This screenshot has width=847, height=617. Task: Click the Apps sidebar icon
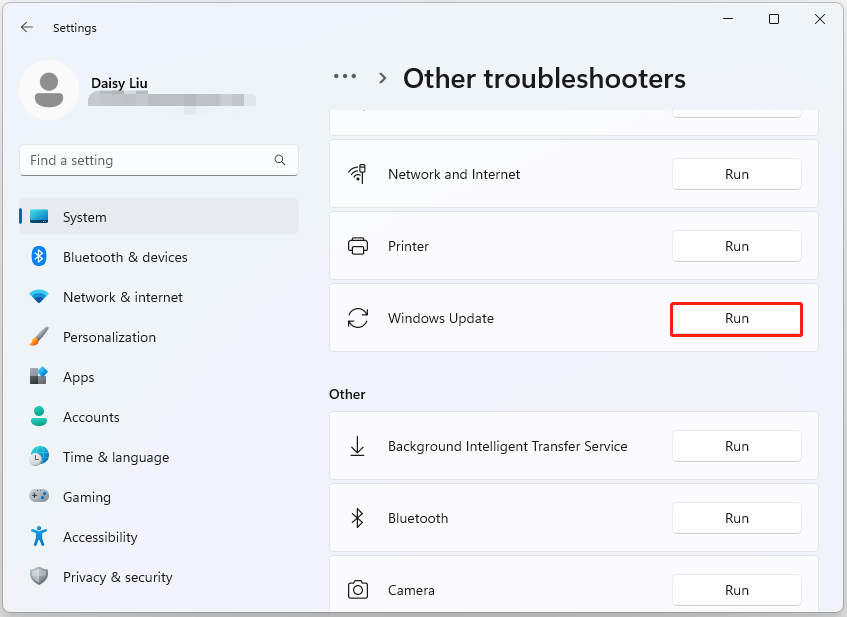click(x=39, y=376)
